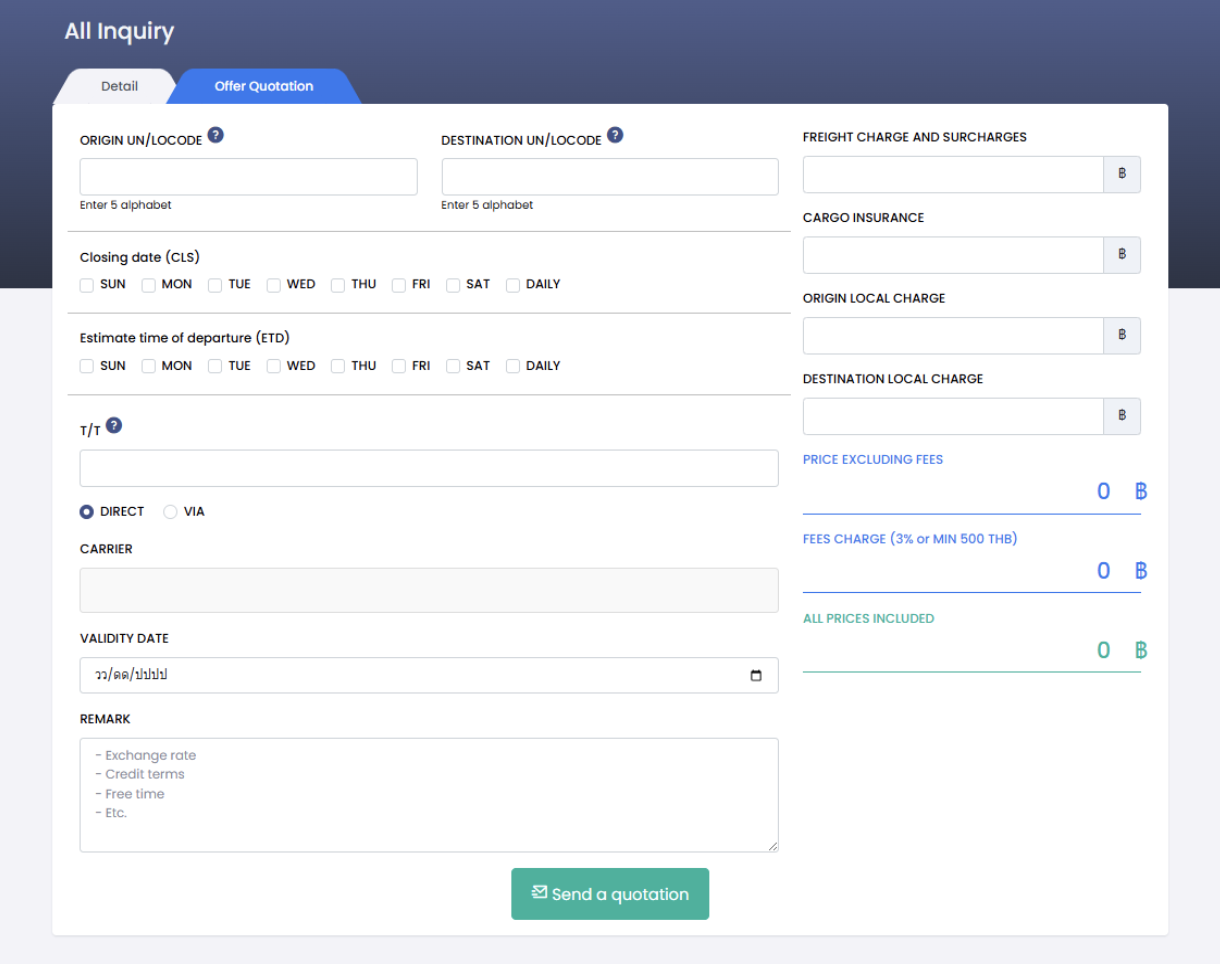Screen dimensions: 1220x964
Task: Open the Destination UN/LOCODE help icon
Action: tap(615, 135)
